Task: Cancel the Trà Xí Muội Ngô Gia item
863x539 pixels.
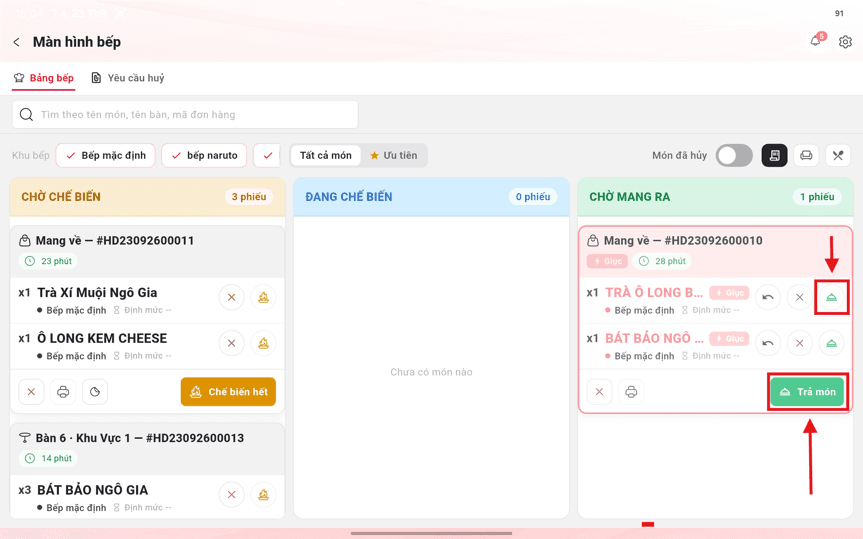Action: point(232,297)
